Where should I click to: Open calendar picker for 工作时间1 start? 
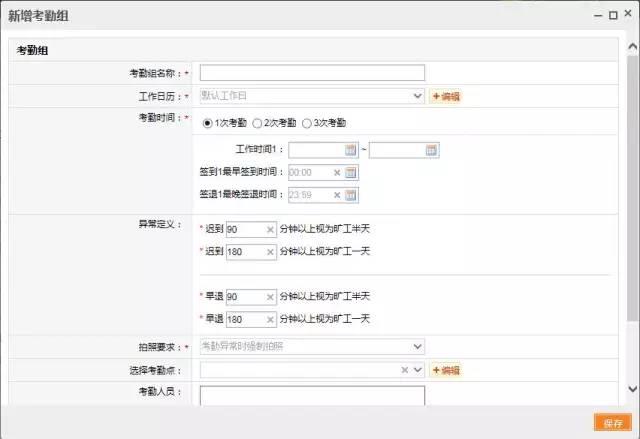[351, 150]
